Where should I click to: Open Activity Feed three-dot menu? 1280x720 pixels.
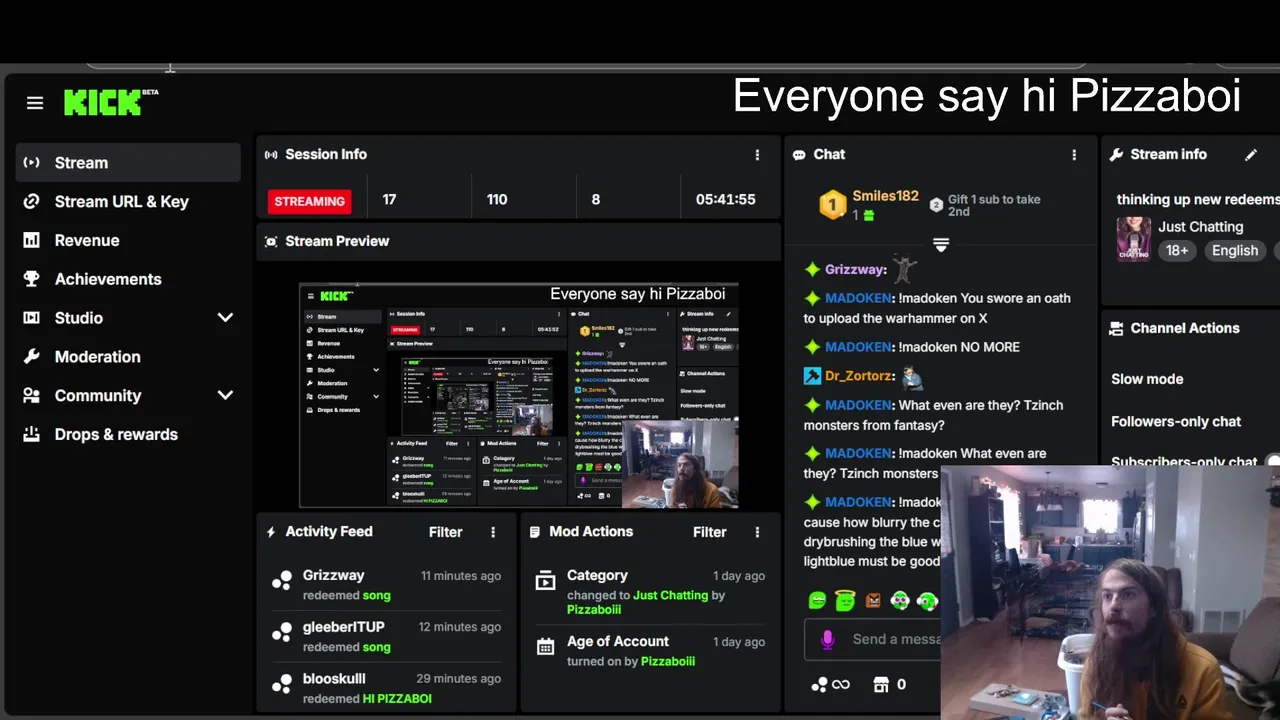[x=493, y=532]
